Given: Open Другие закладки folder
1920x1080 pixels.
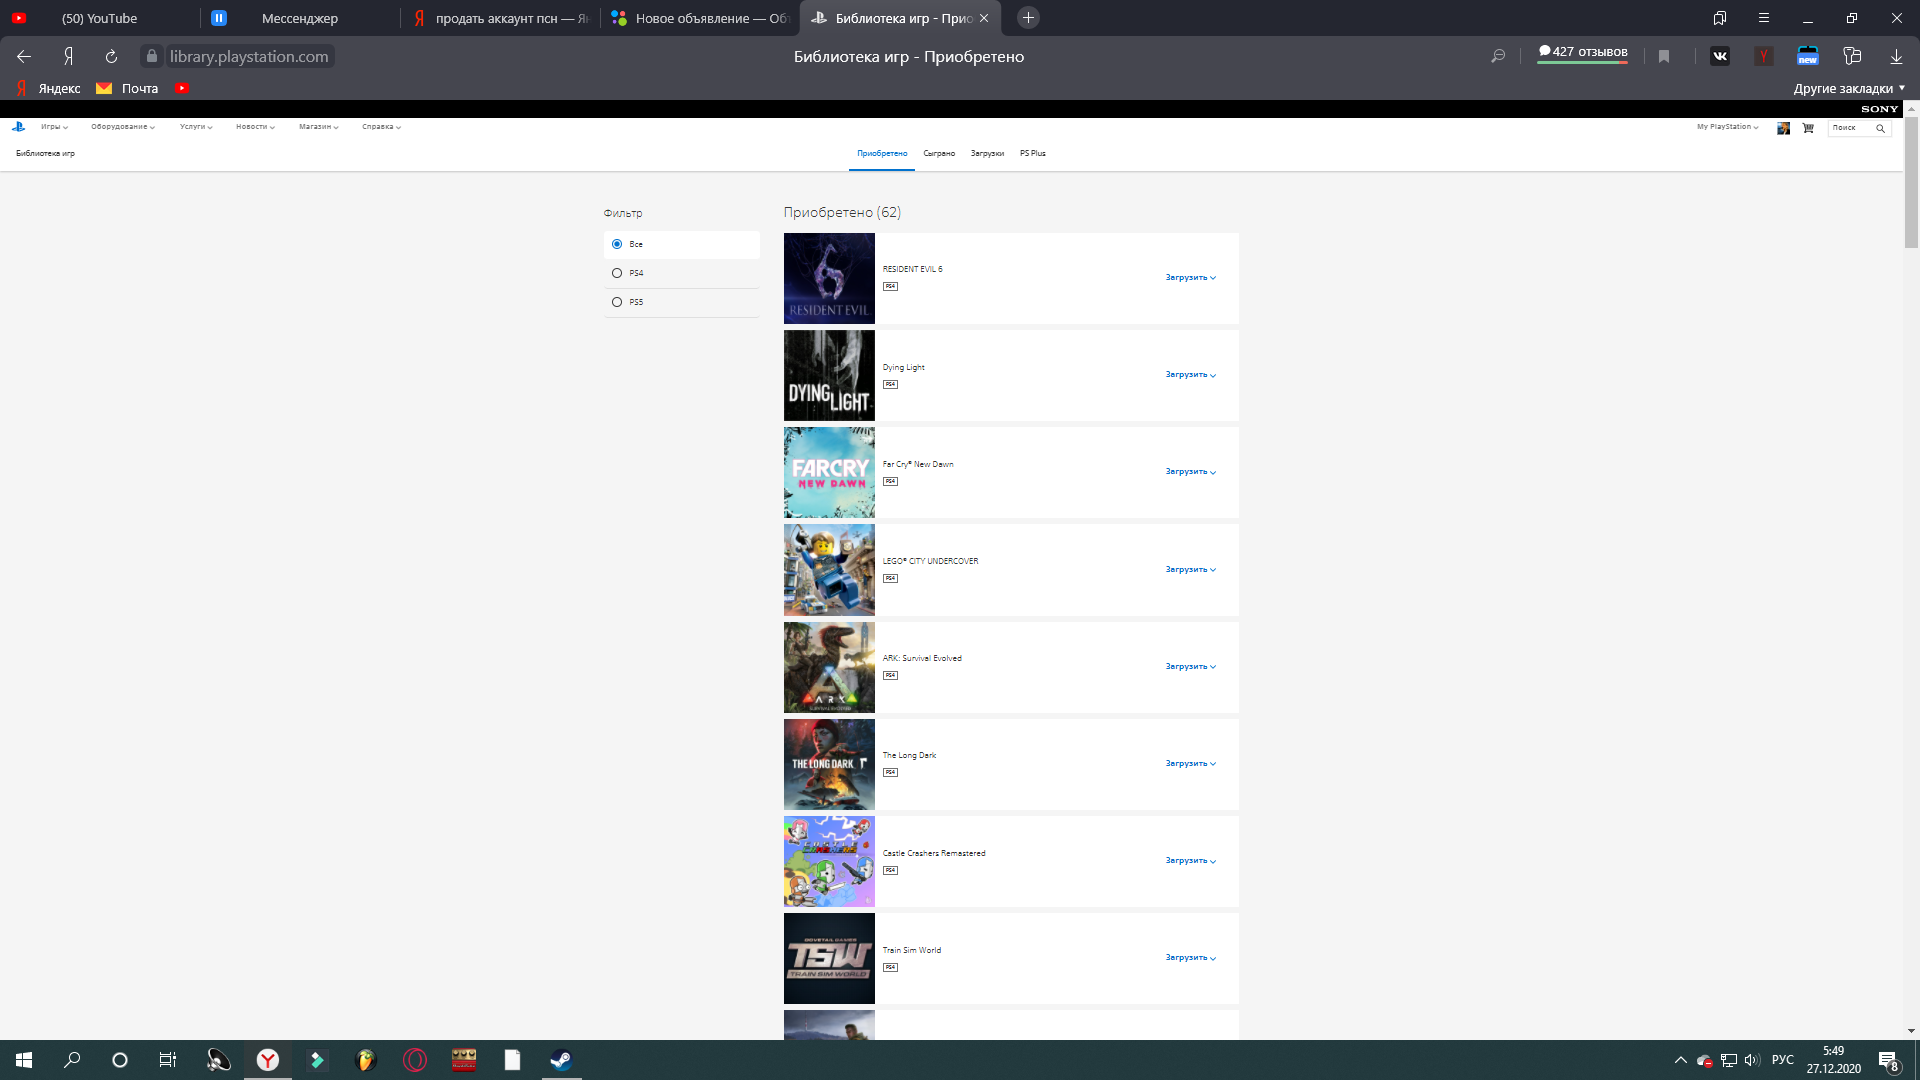Looking at the screenshot, I should pyautogui.click(x=1849, y=88).
